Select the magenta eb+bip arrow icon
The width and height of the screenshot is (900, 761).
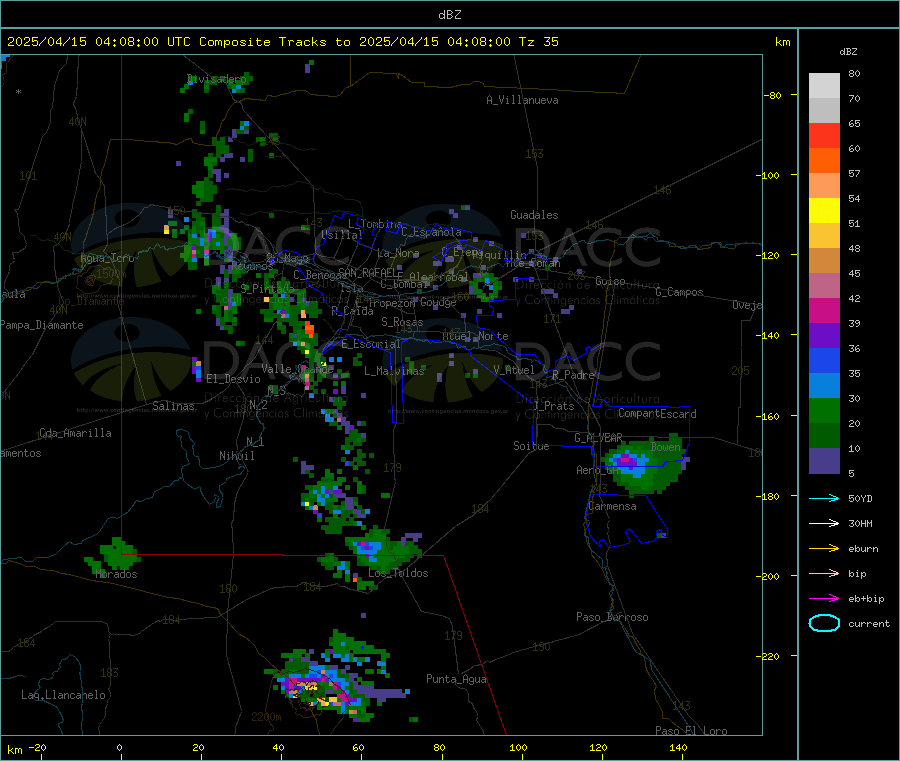pyautogui.click(x=824, y=598)
